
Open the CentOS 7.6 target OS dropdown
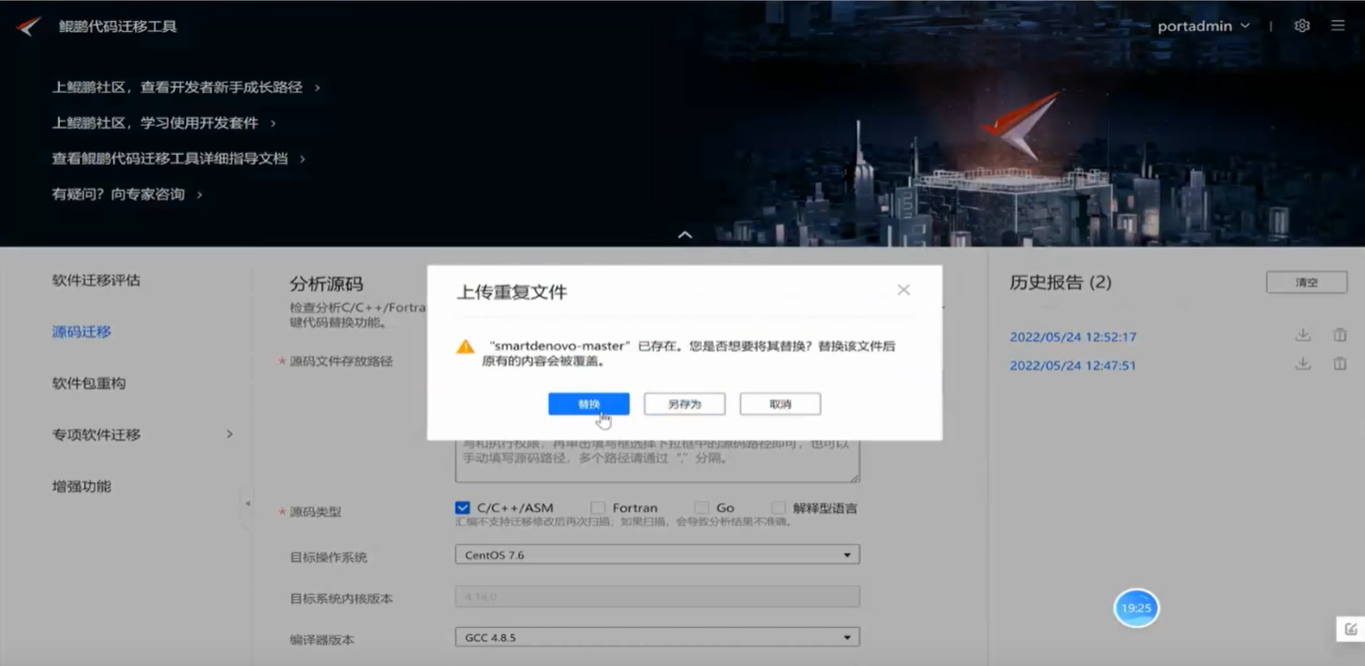657,555
